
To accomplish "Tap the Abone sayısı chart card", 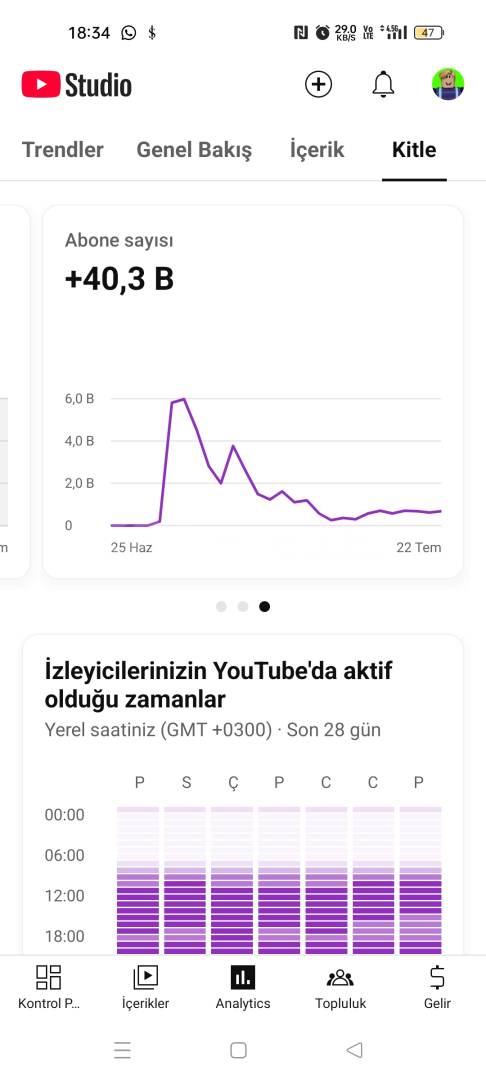I will (x=253, y=391).
